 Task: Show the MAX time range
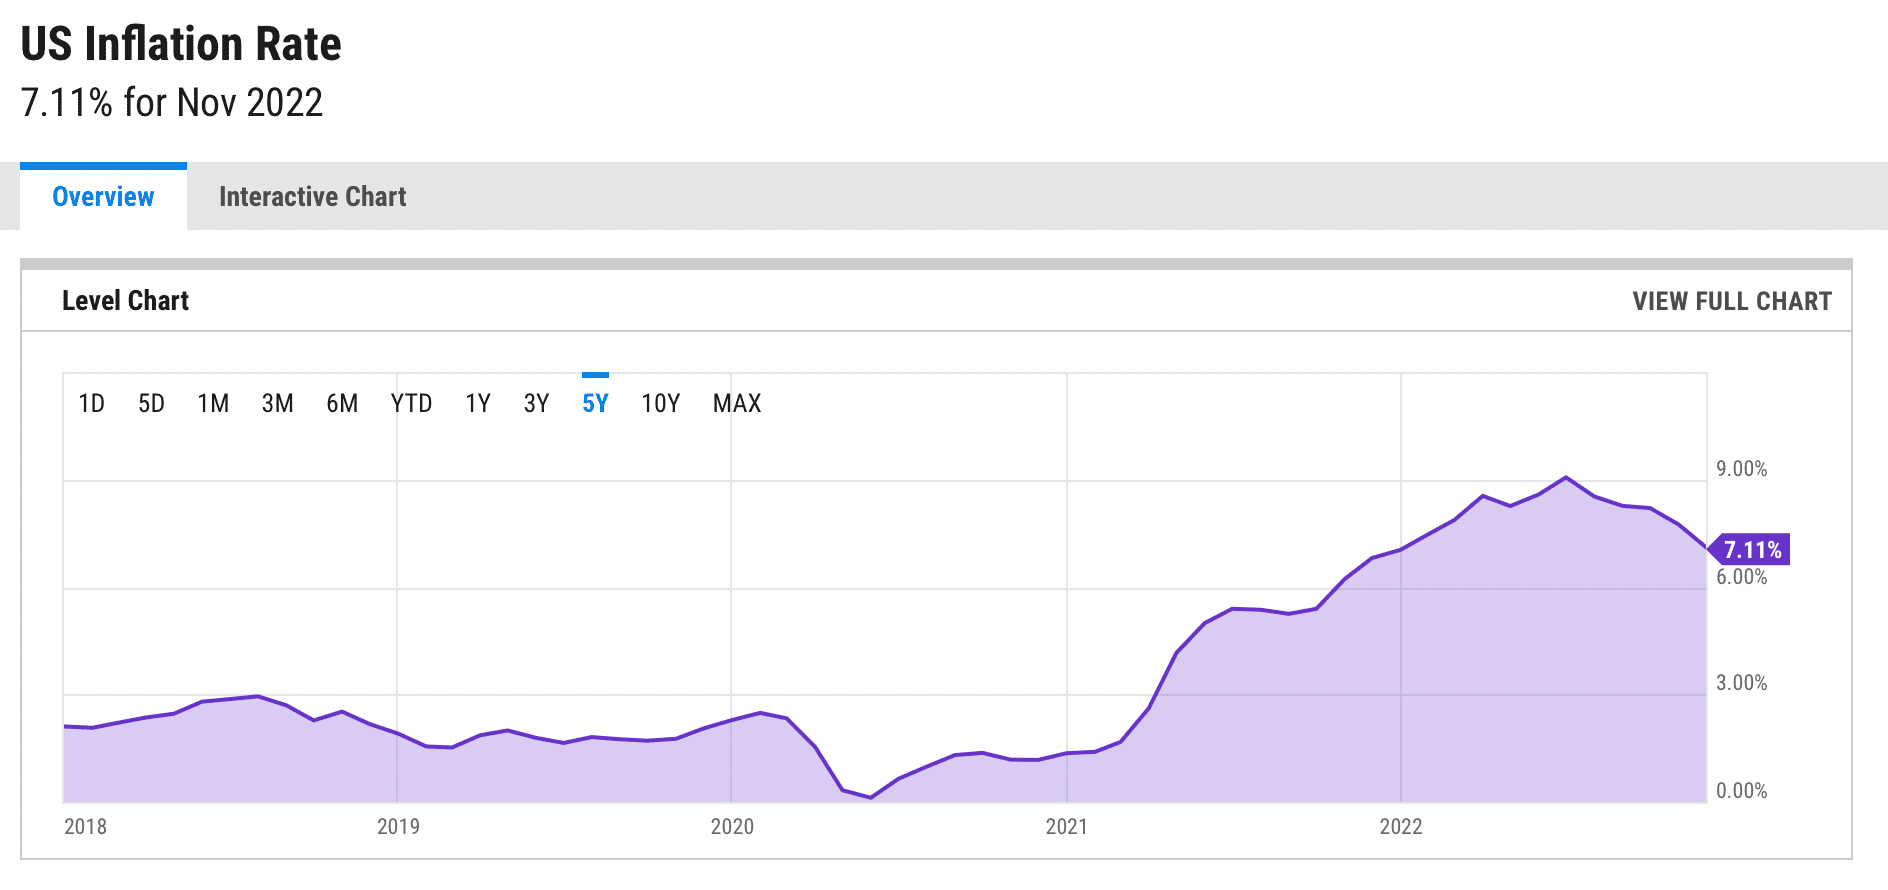coord(737,403)
